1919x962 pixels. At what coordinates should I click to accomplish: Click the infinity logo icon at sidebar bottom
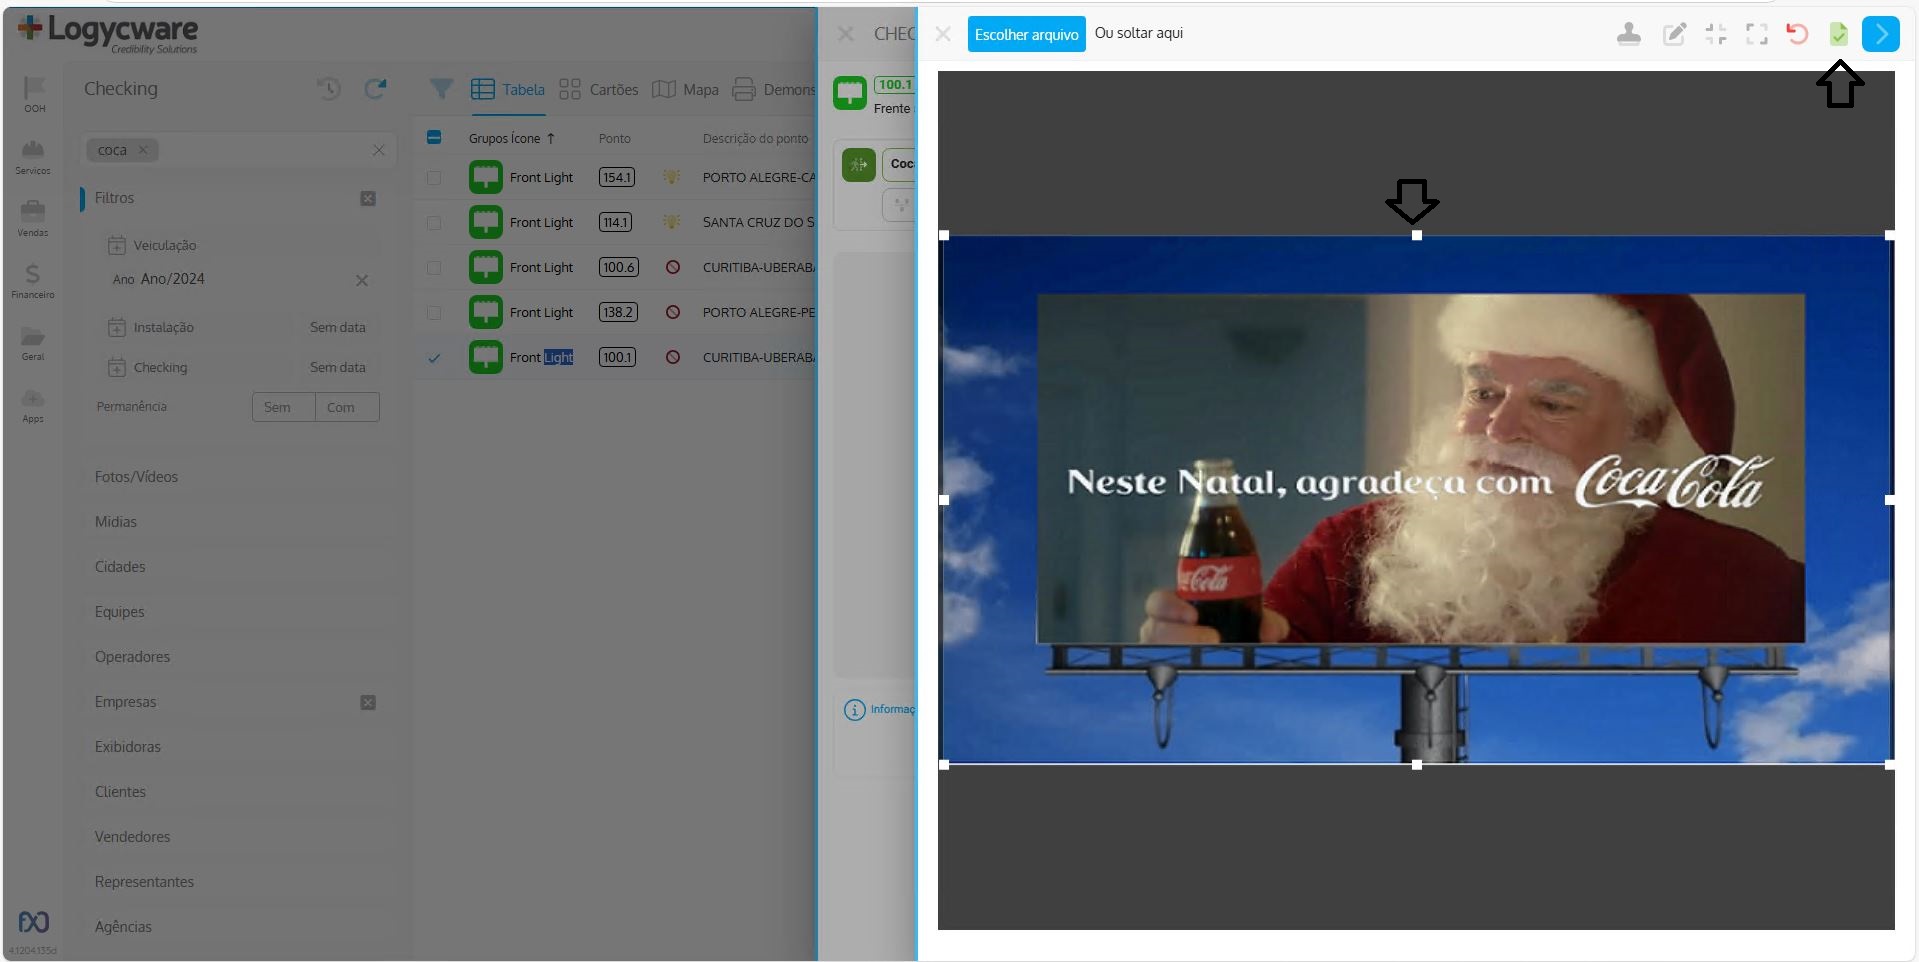33,922
